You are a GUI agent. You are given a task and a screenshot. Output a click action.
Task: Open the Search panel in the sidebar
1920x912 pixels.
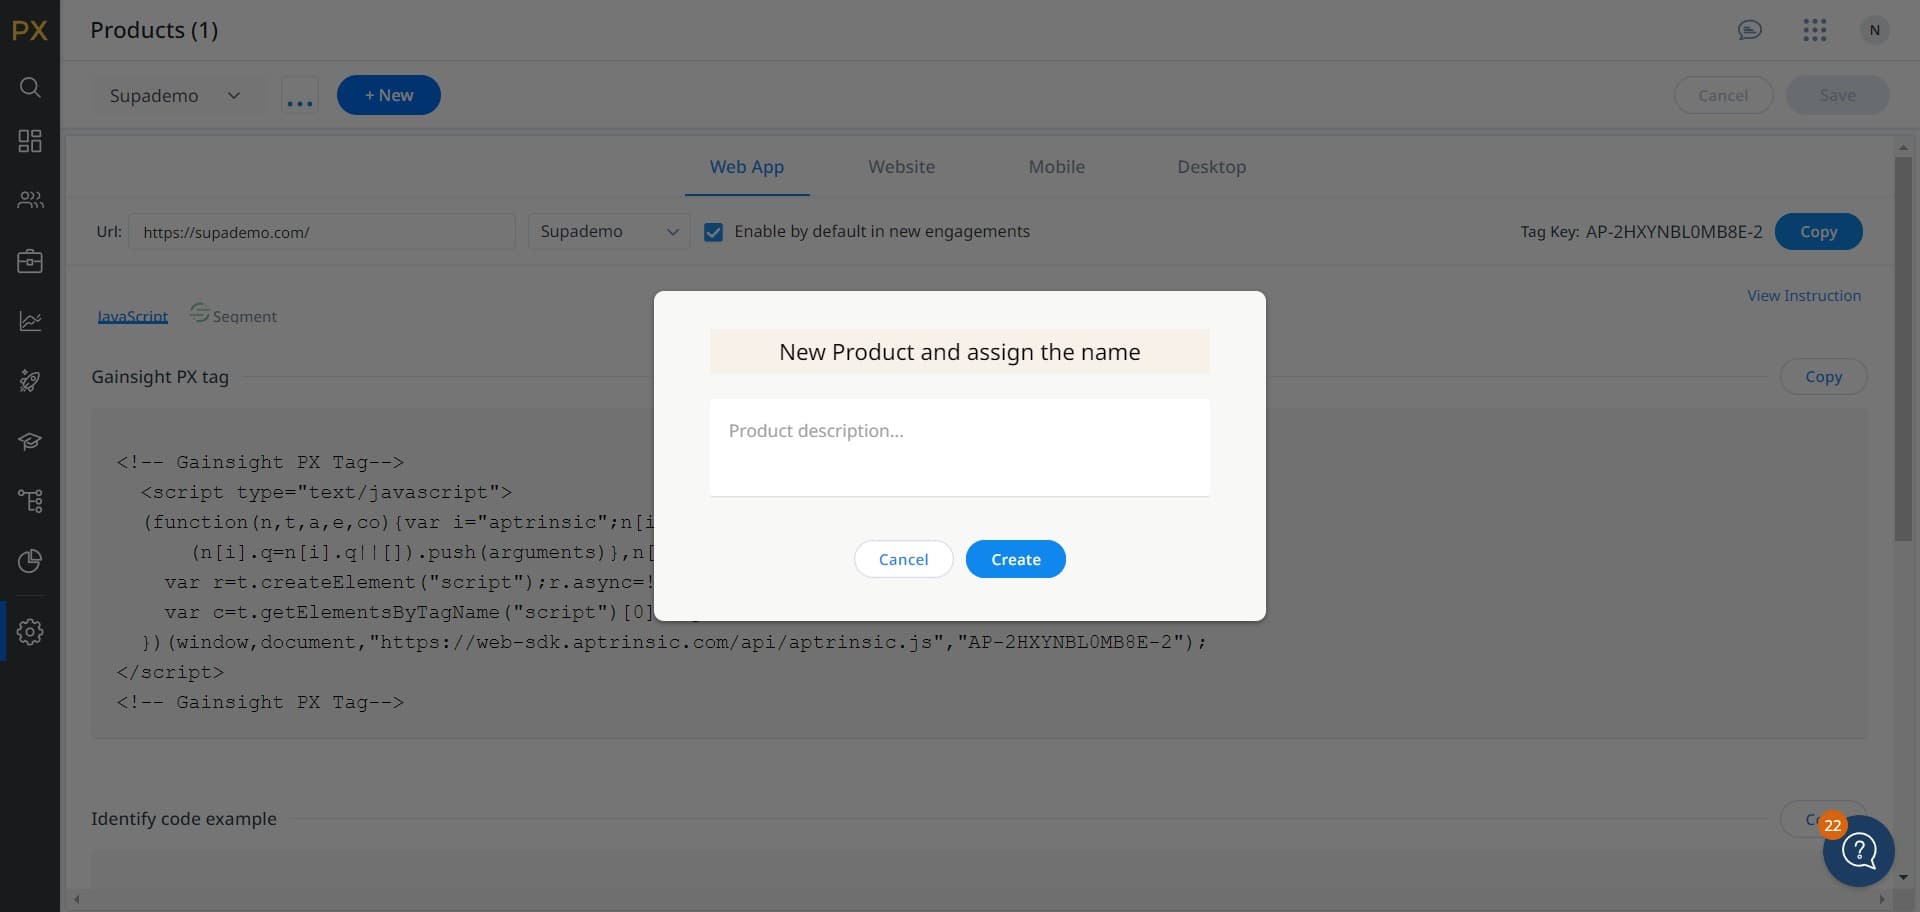pyautogui.click(x=30, y=87)
